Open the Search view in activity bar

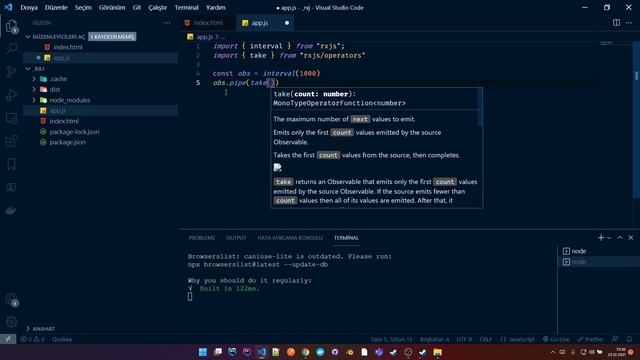coord(11,48)
